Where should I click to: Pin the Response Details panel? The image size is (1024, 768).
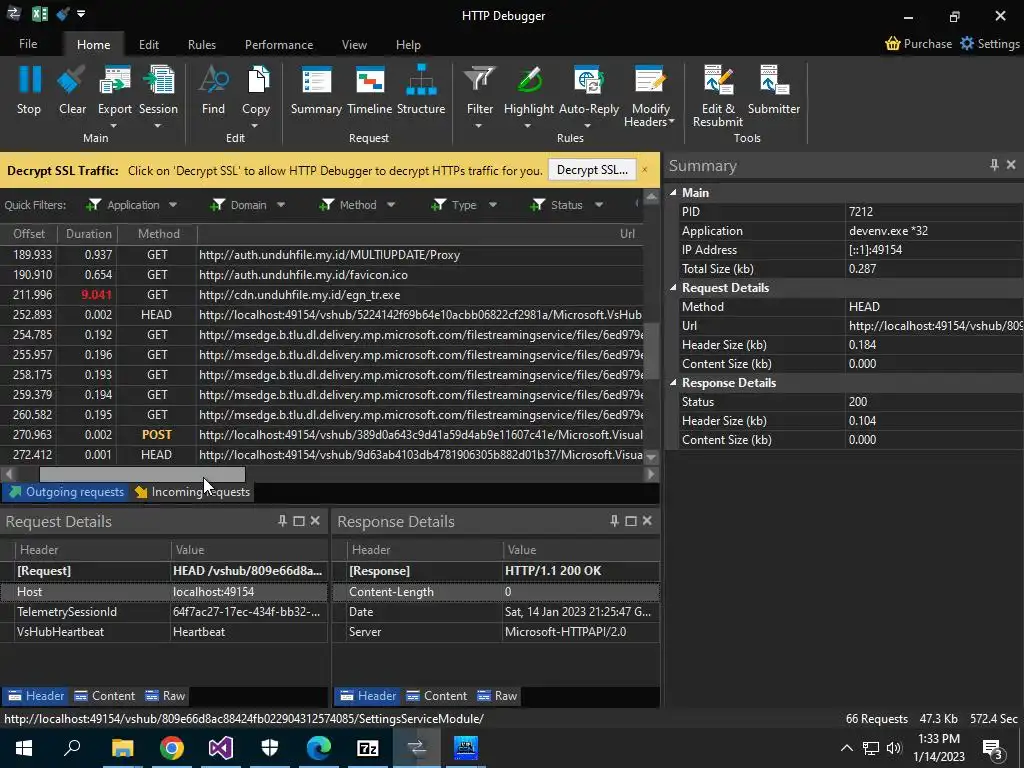tap(614, 521)
